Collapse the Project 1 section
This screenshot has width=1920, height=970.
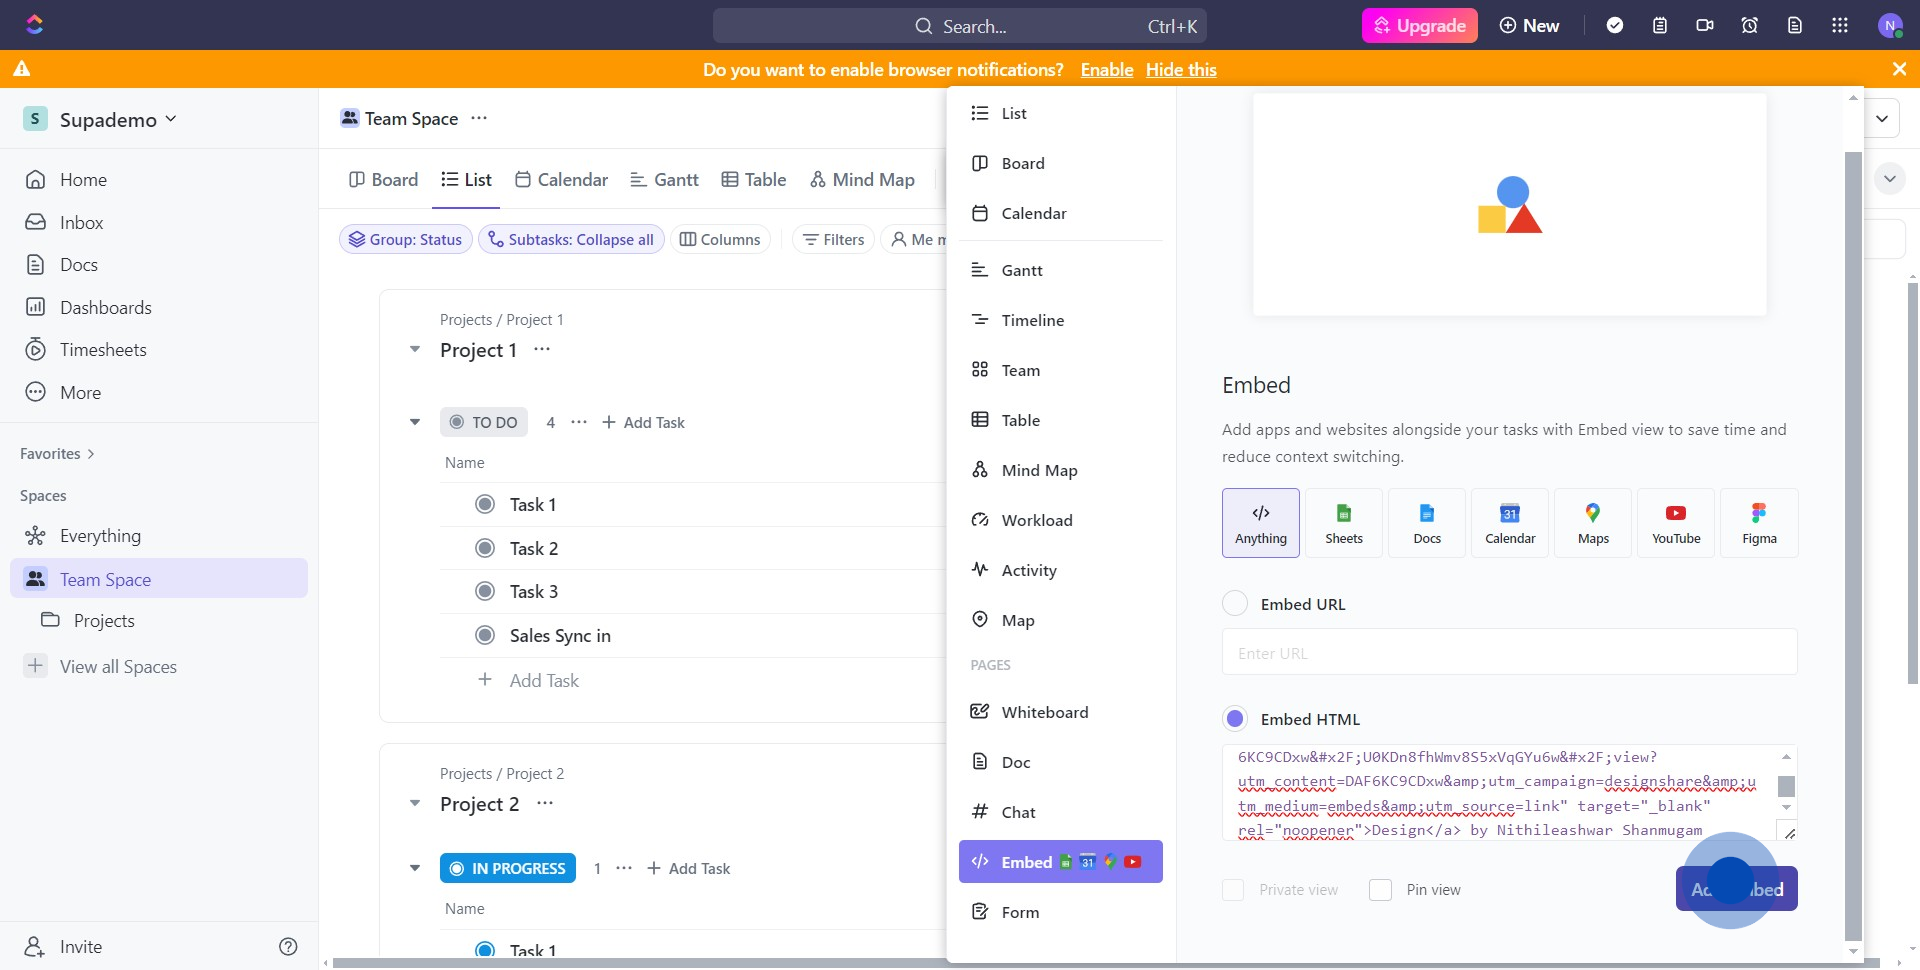415,350
